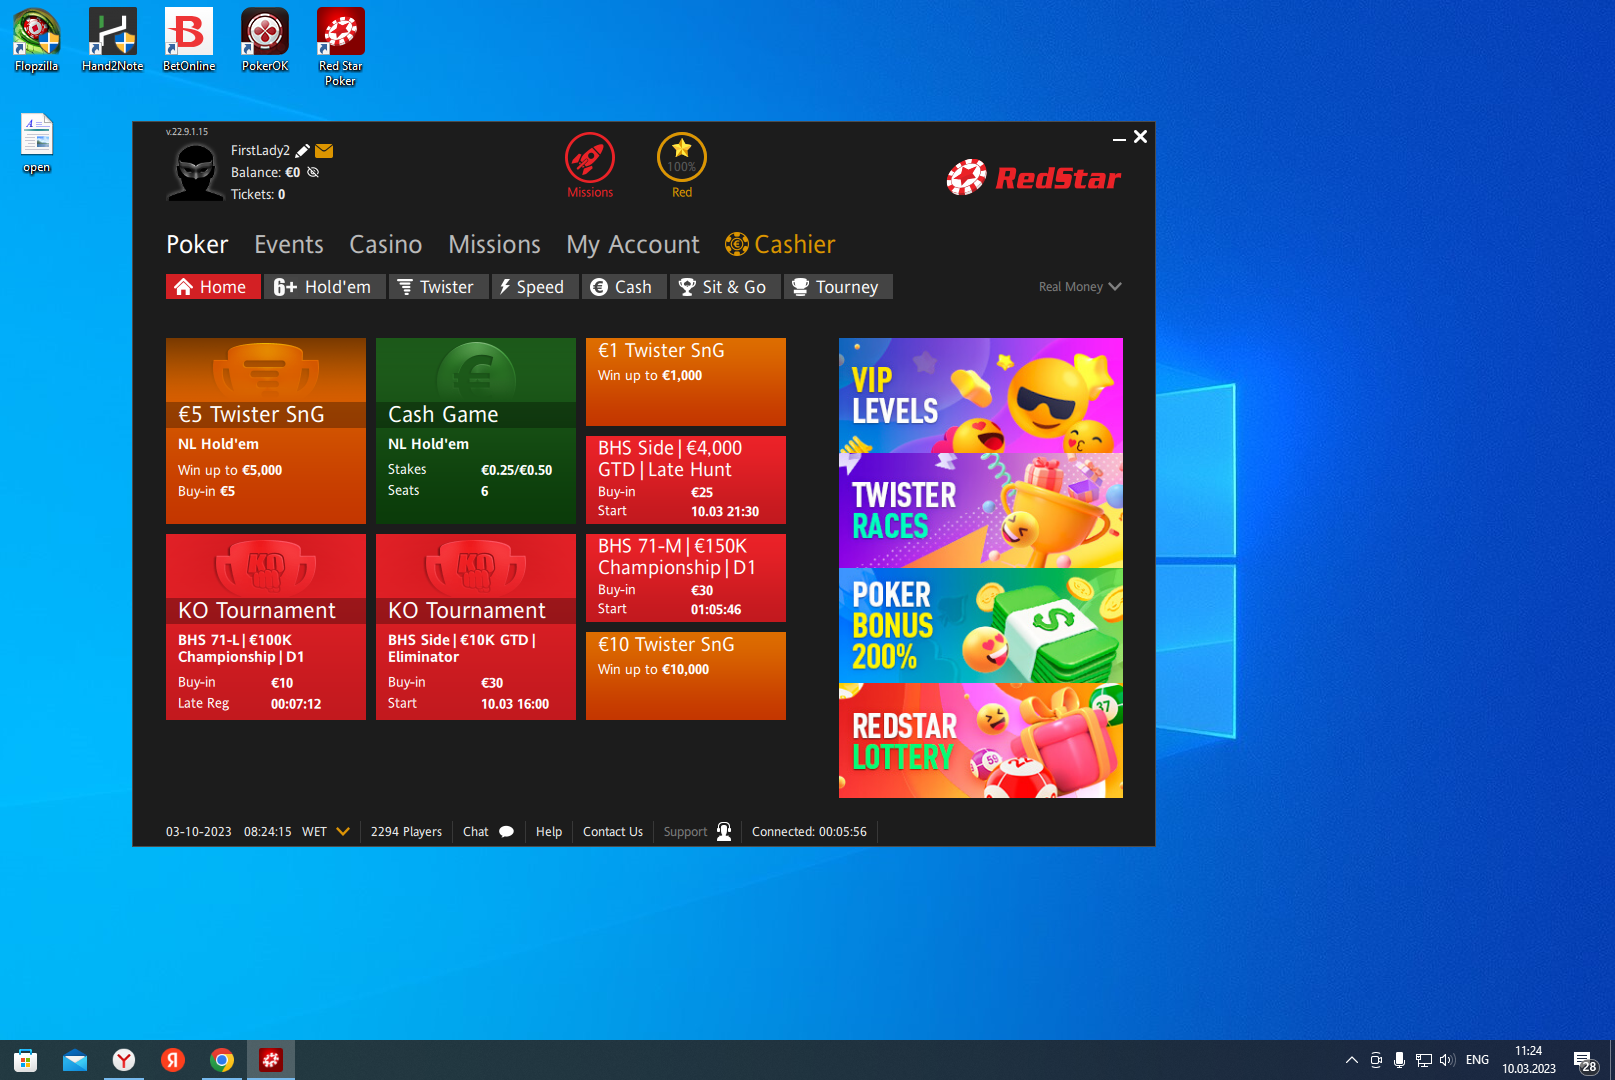The image size is (1615, 1080).
Task: Click the network tray icon
Action: click(x=1424, y=1060)
